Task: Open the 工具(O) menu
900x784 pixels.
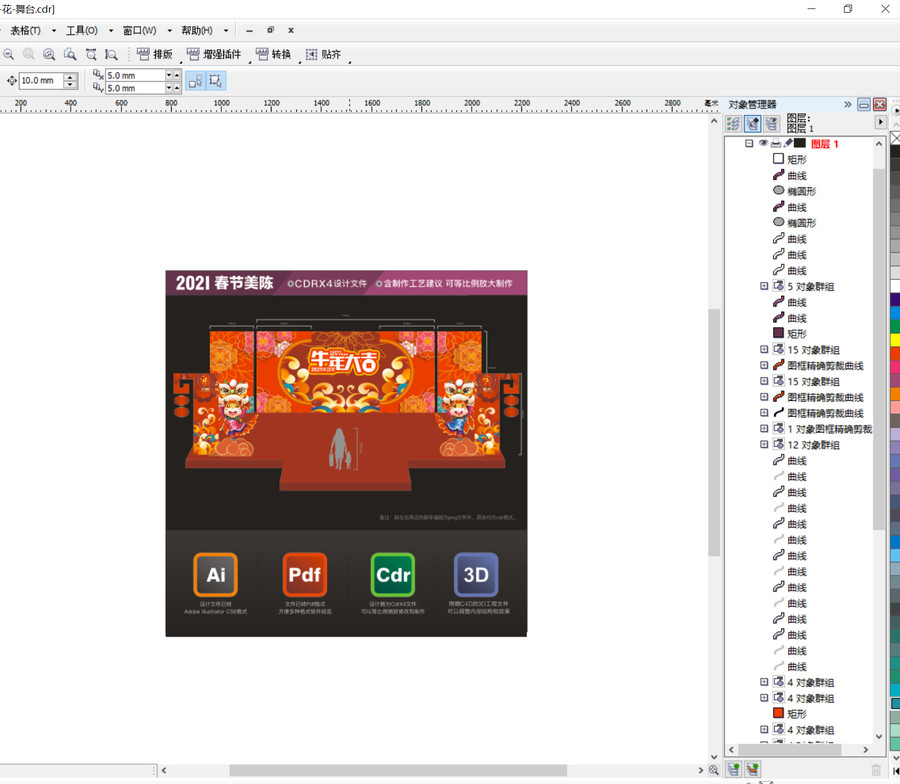Action: tap(82, 30)
